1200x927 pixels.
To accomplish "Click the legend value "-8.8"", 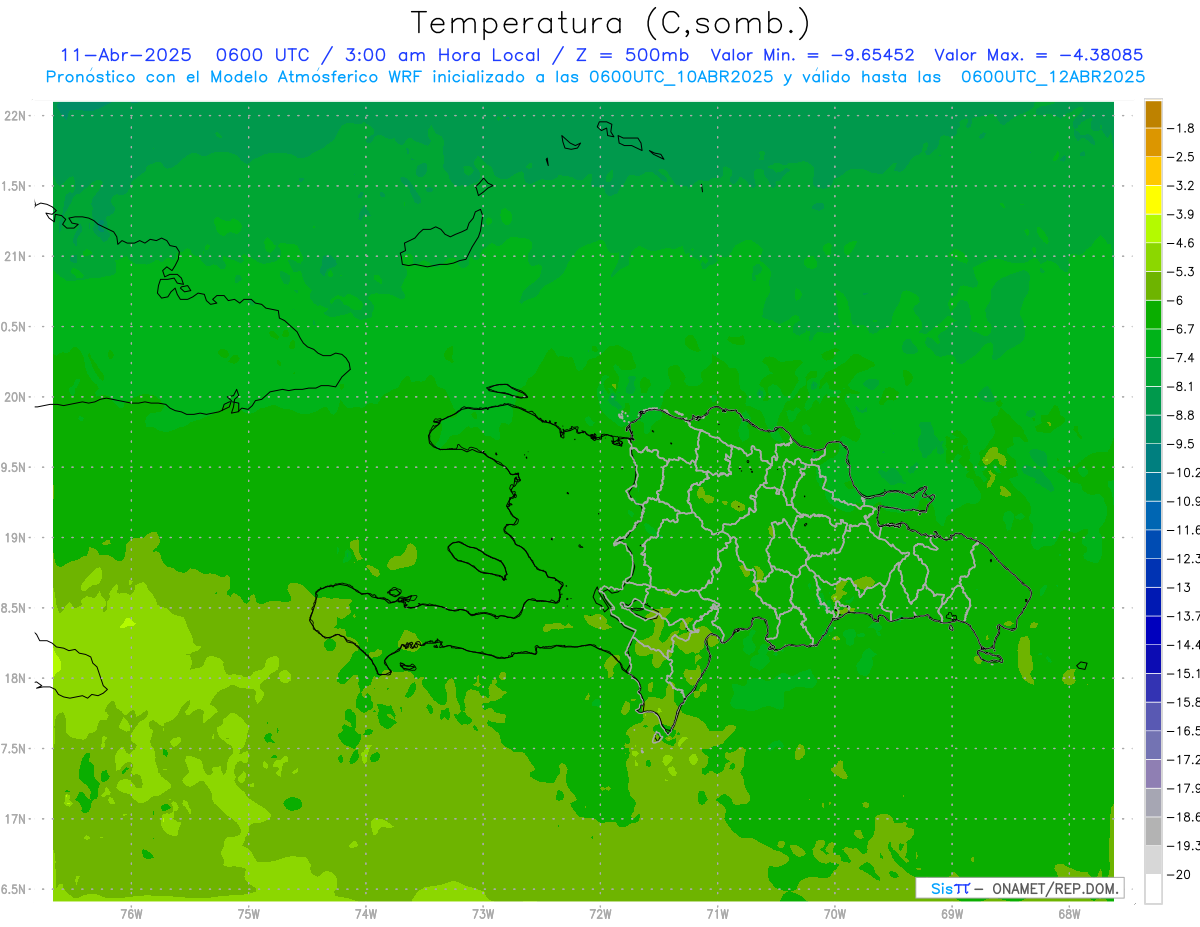I will (1180, 415).
